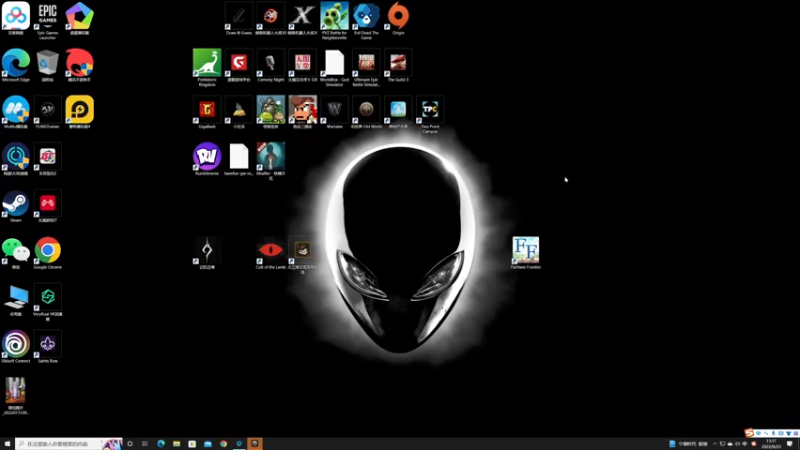This screenshot has height=450, width=800.
Task: Open the WeChat desktop shortcut
Action: coord(16,253)
